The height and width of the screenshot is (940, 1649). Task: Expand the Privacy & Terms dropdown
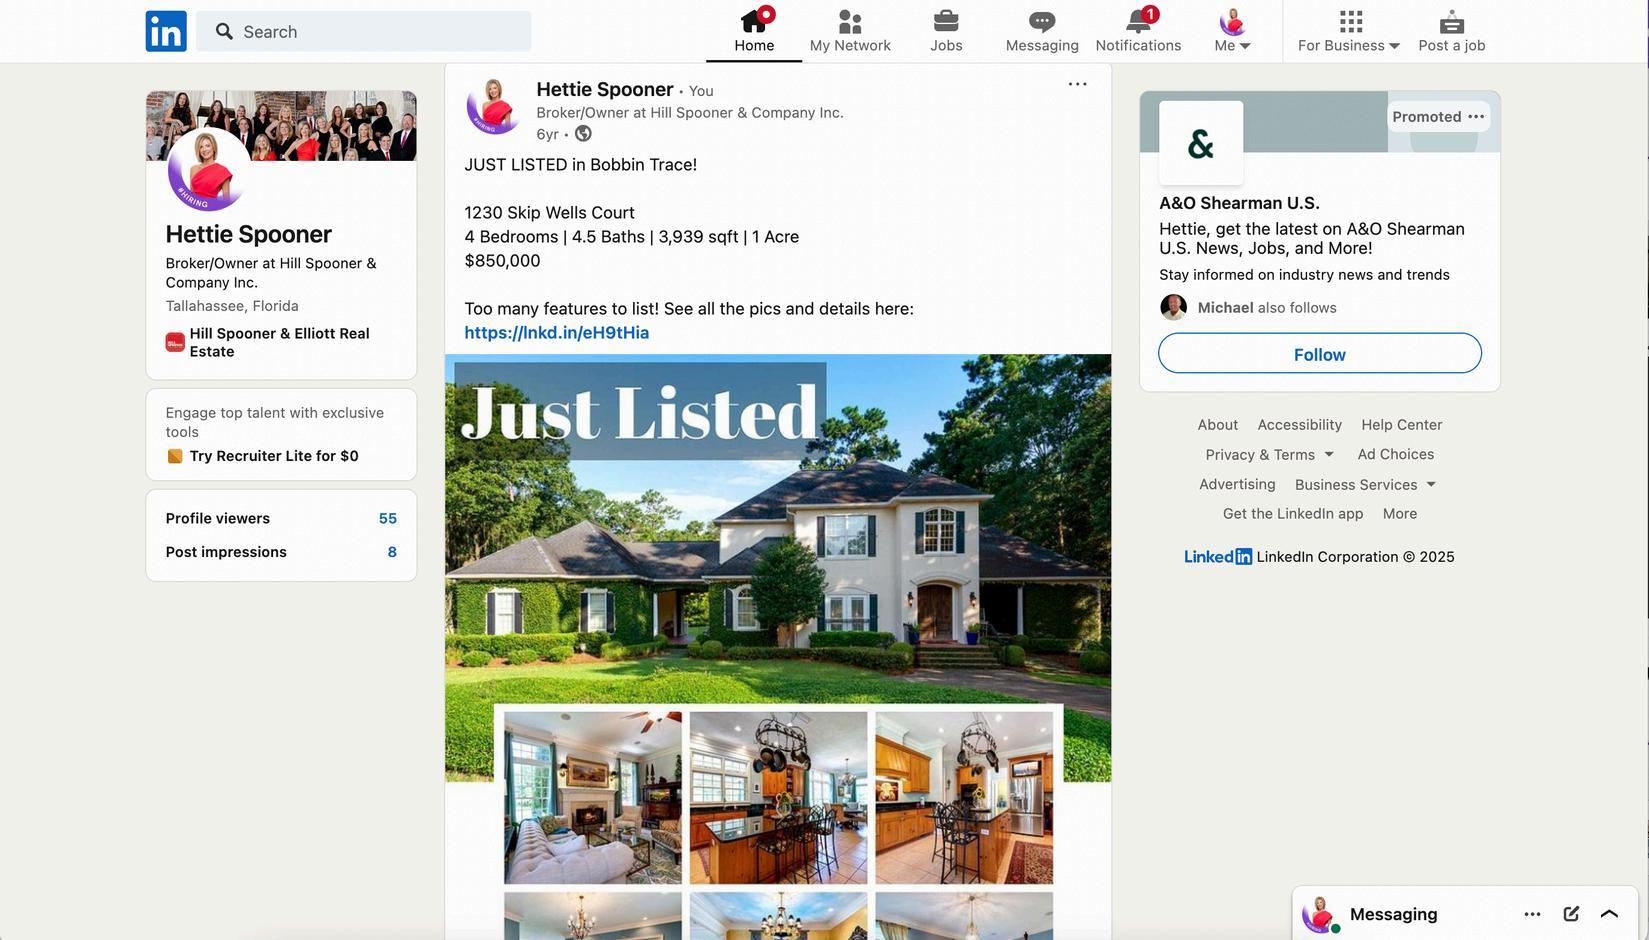[1270, 455]
